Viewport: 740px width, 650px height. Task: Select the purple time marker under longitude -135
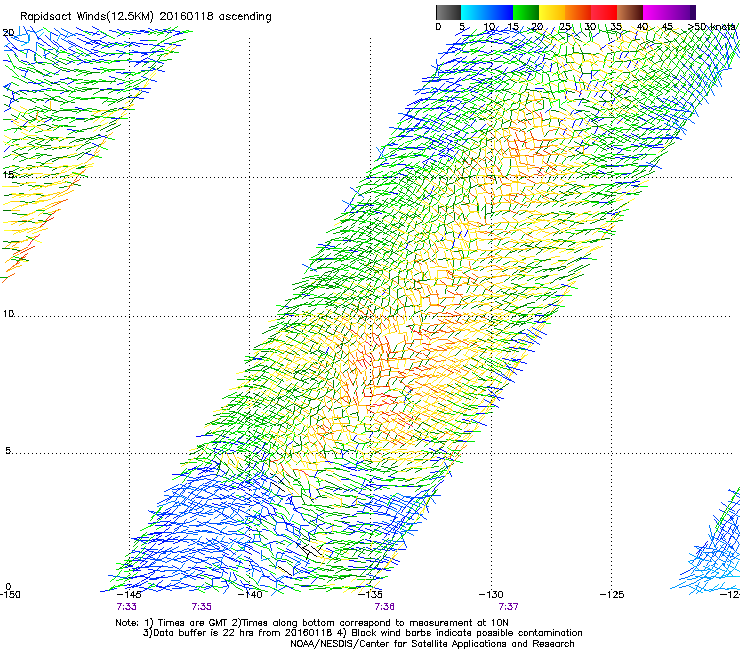[384, 607]
